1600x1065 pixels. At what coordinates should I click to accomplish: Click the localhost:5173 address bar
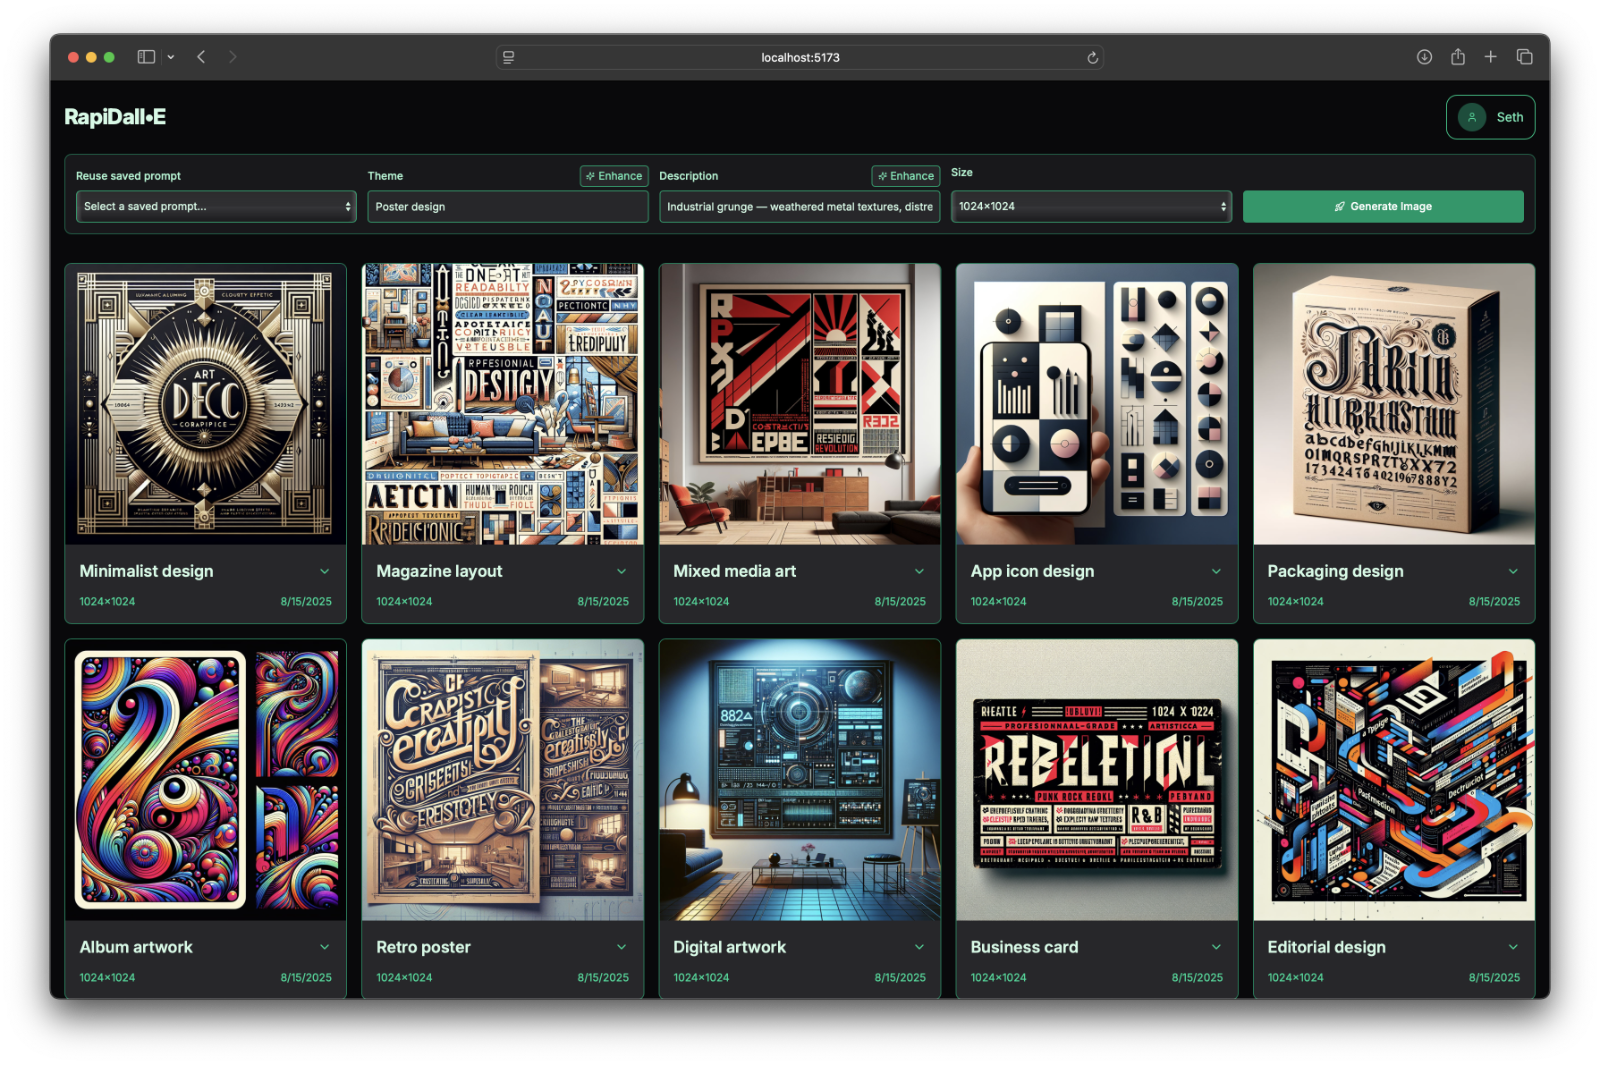pos(800,58)
